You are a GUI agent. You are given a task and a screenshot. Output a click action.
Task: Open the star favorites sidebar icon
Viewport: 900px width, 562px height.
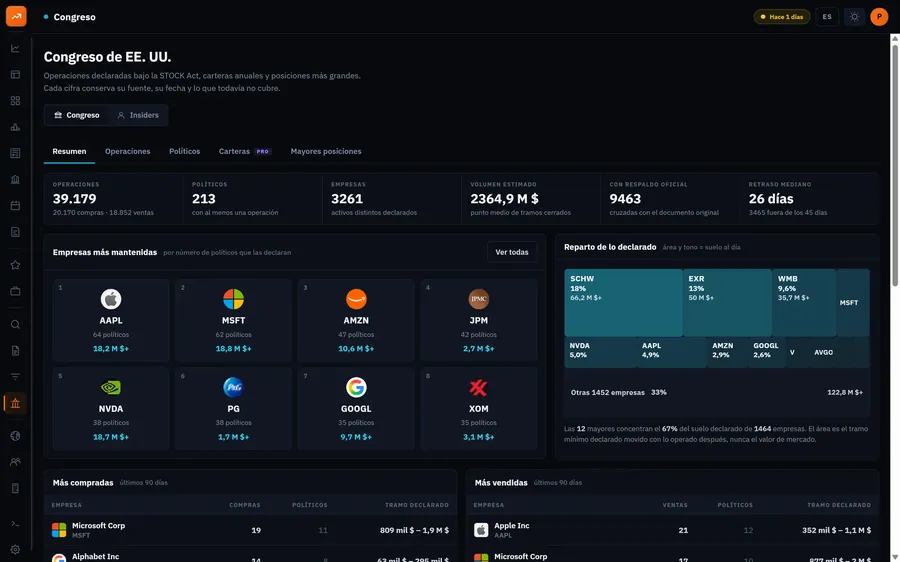coord(15,265)
